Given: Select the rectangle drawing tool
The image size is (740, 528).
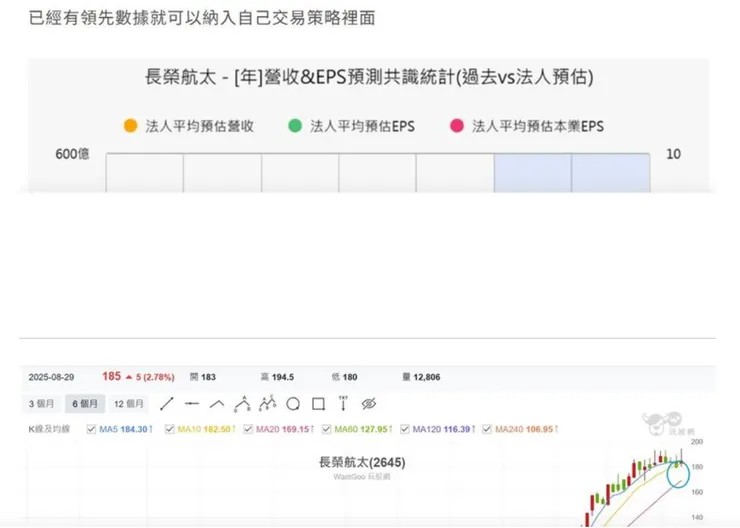Looking at the screenshot, I should click(x=319, y=404).
